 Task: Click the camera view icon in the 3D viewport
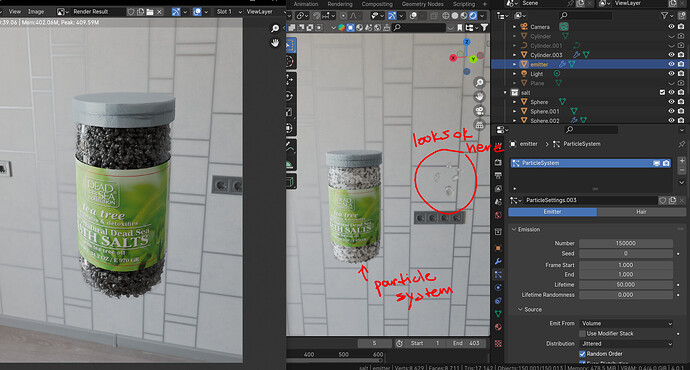pyautogui.click(x=480, y=110)
